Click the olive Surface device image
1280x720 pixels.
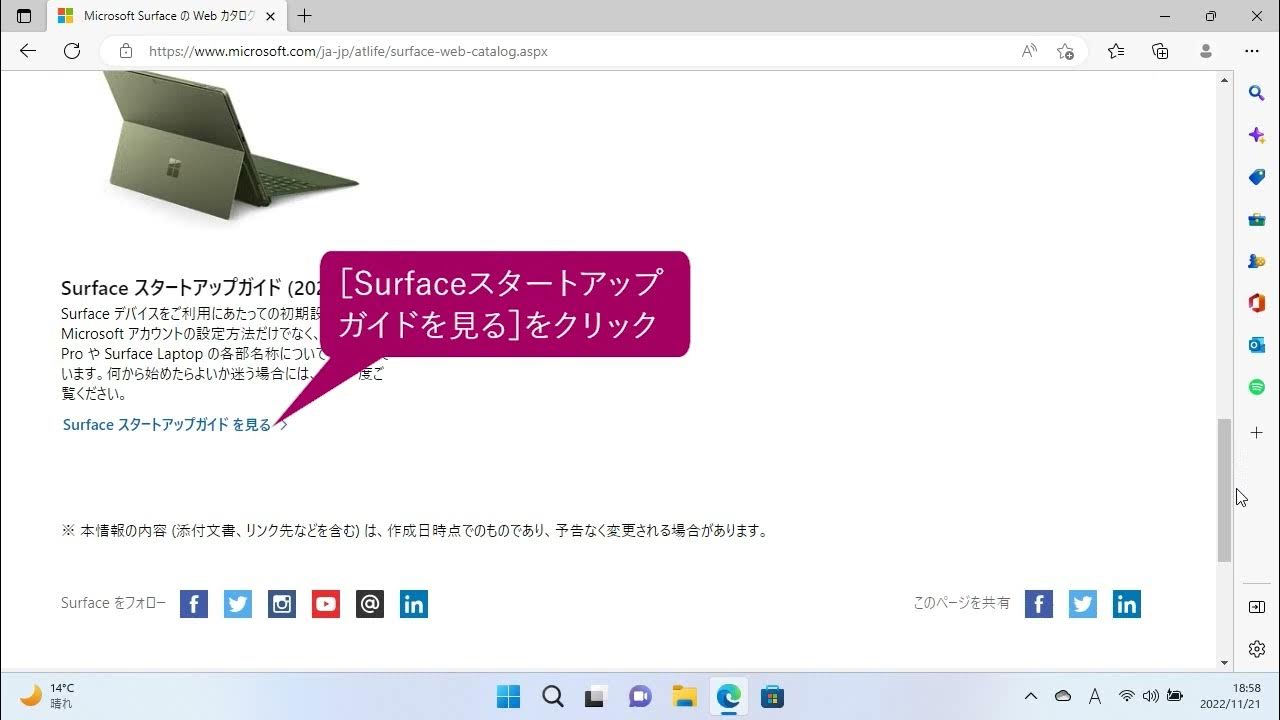coord(230,145)
